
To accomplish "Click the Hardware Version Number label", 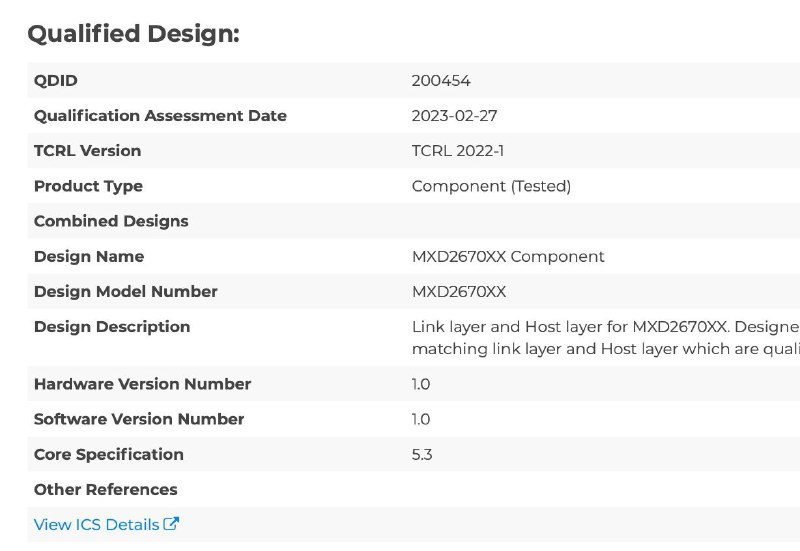I will (142, 384).
